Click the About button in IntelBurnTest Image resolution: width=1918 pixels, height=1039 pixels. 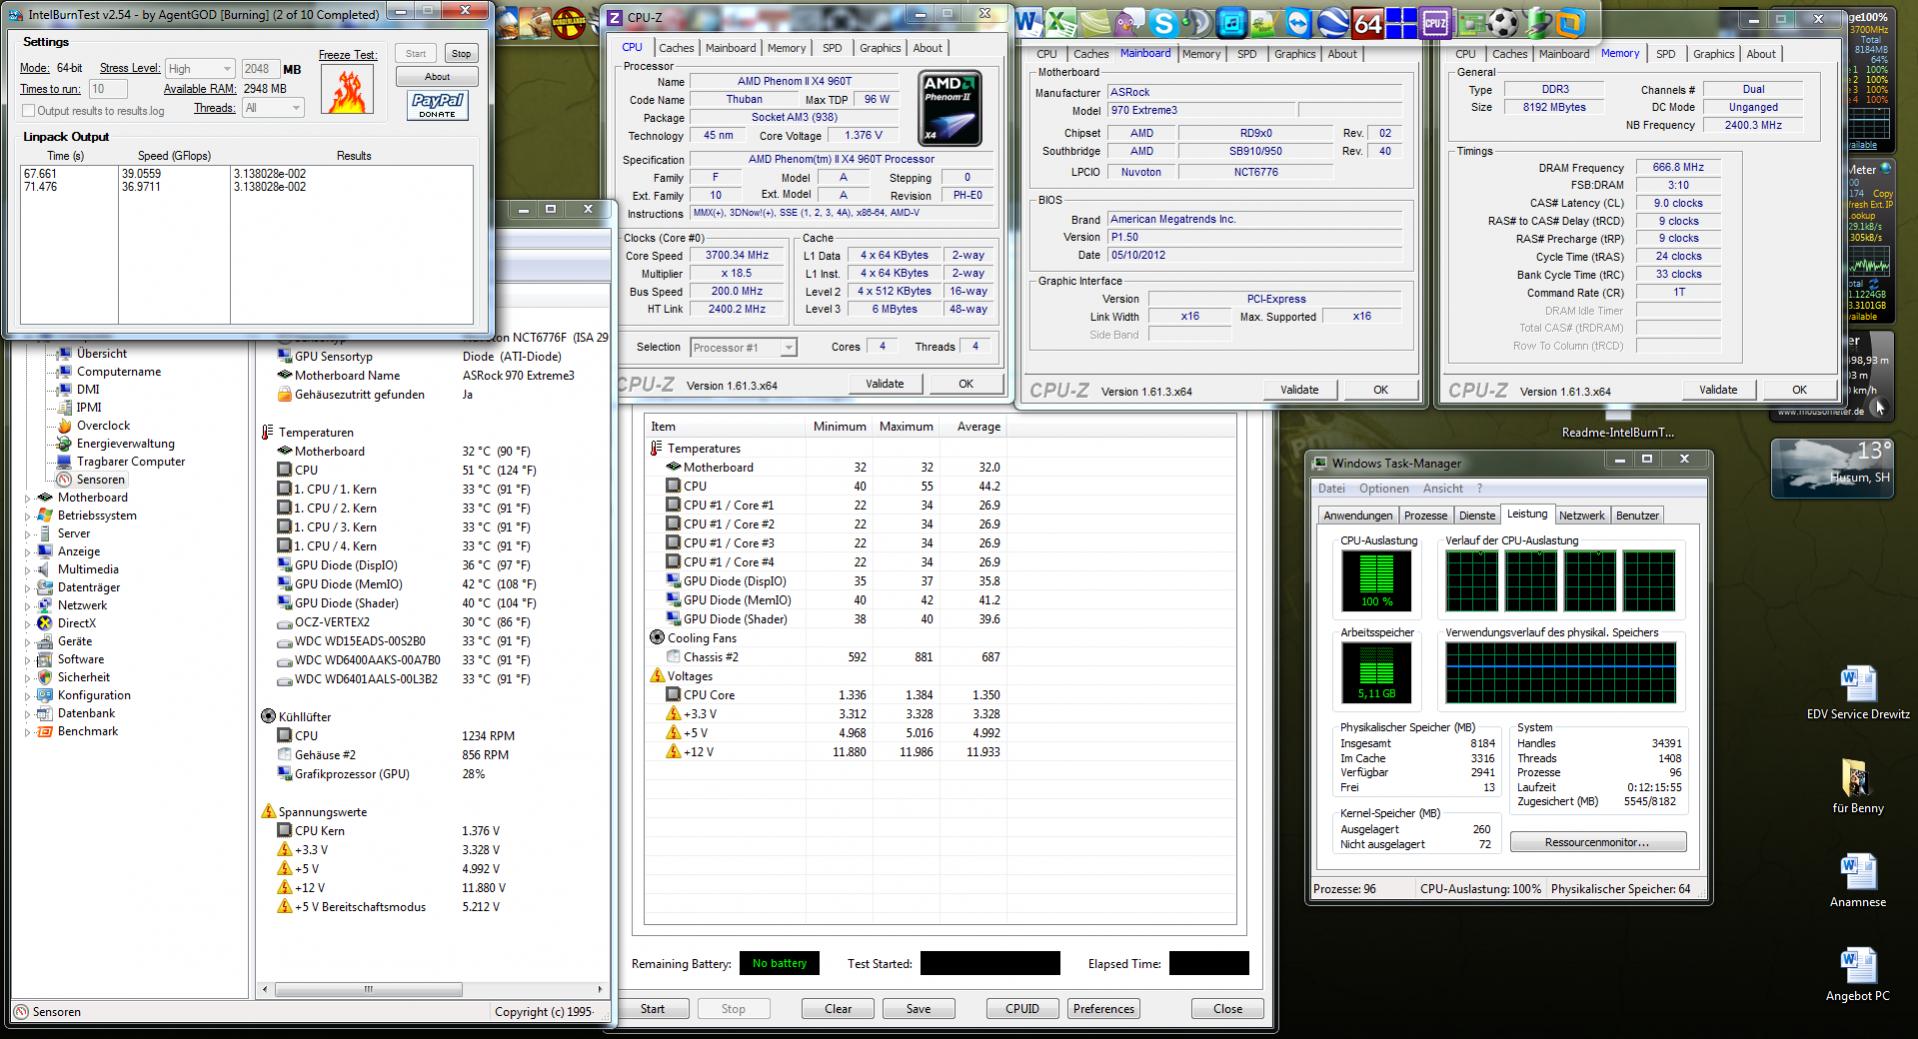(x=437, y=76)
